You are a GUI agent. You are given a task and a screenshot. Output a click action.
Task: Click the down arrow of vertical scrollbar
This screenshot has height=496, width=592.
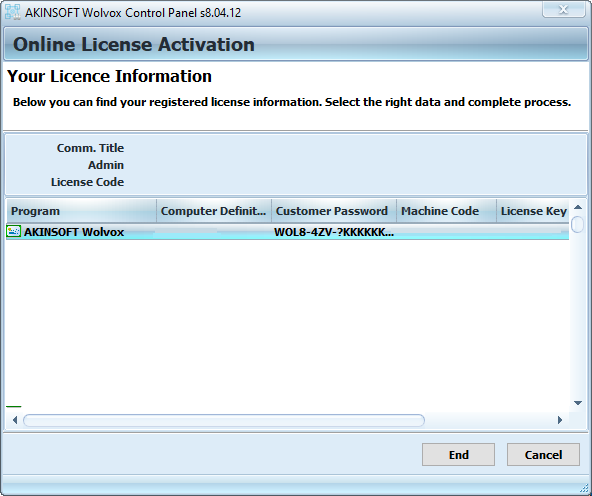[x=578, y=403]
